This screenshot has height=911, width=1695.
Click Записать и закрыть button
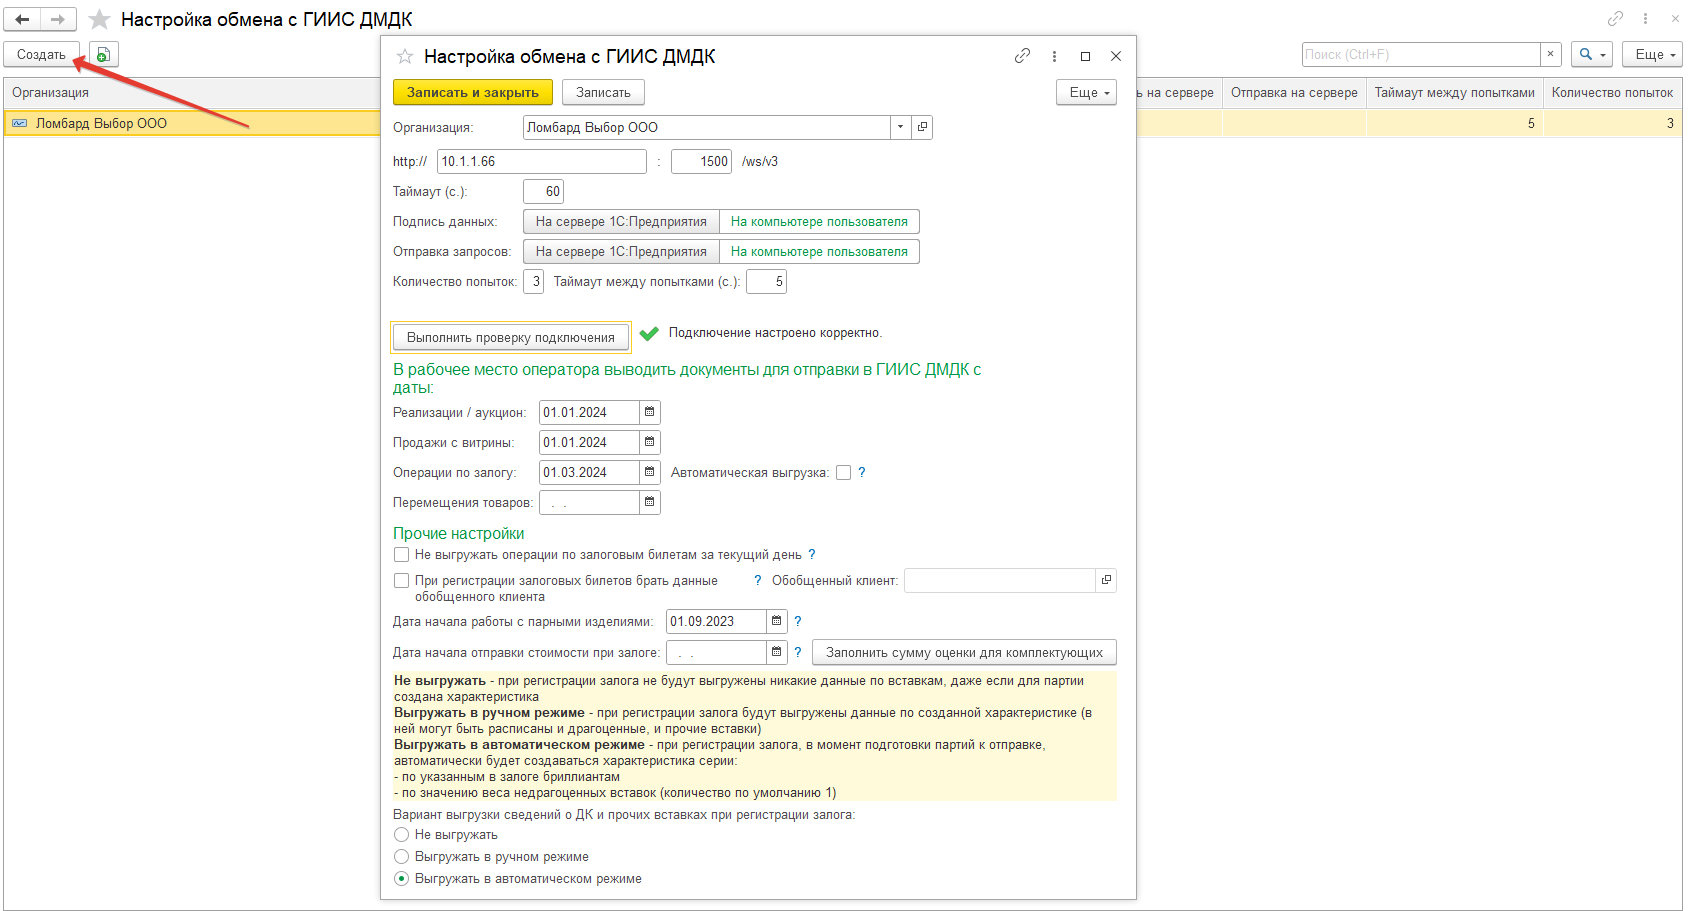473,92
